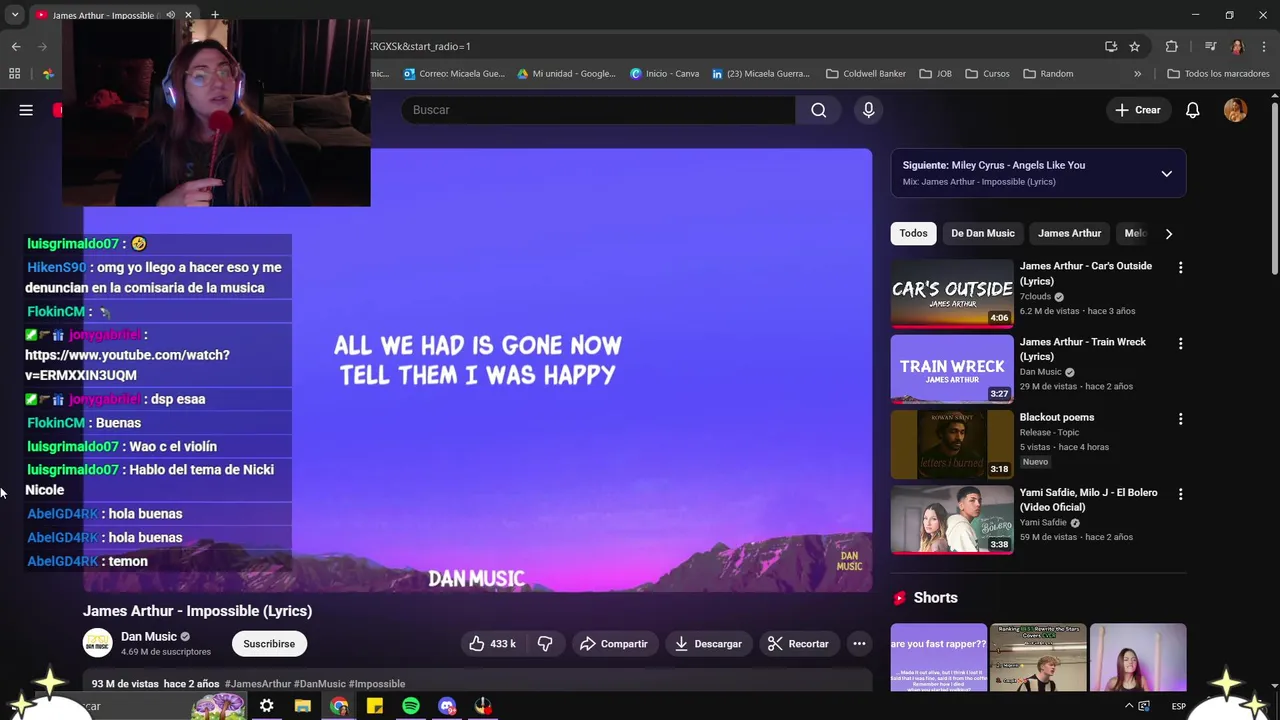This screenshot has height=720, width=1280.
Task: Open the Mi unidad - Google bookmark
Action: [x=566, y=73]
